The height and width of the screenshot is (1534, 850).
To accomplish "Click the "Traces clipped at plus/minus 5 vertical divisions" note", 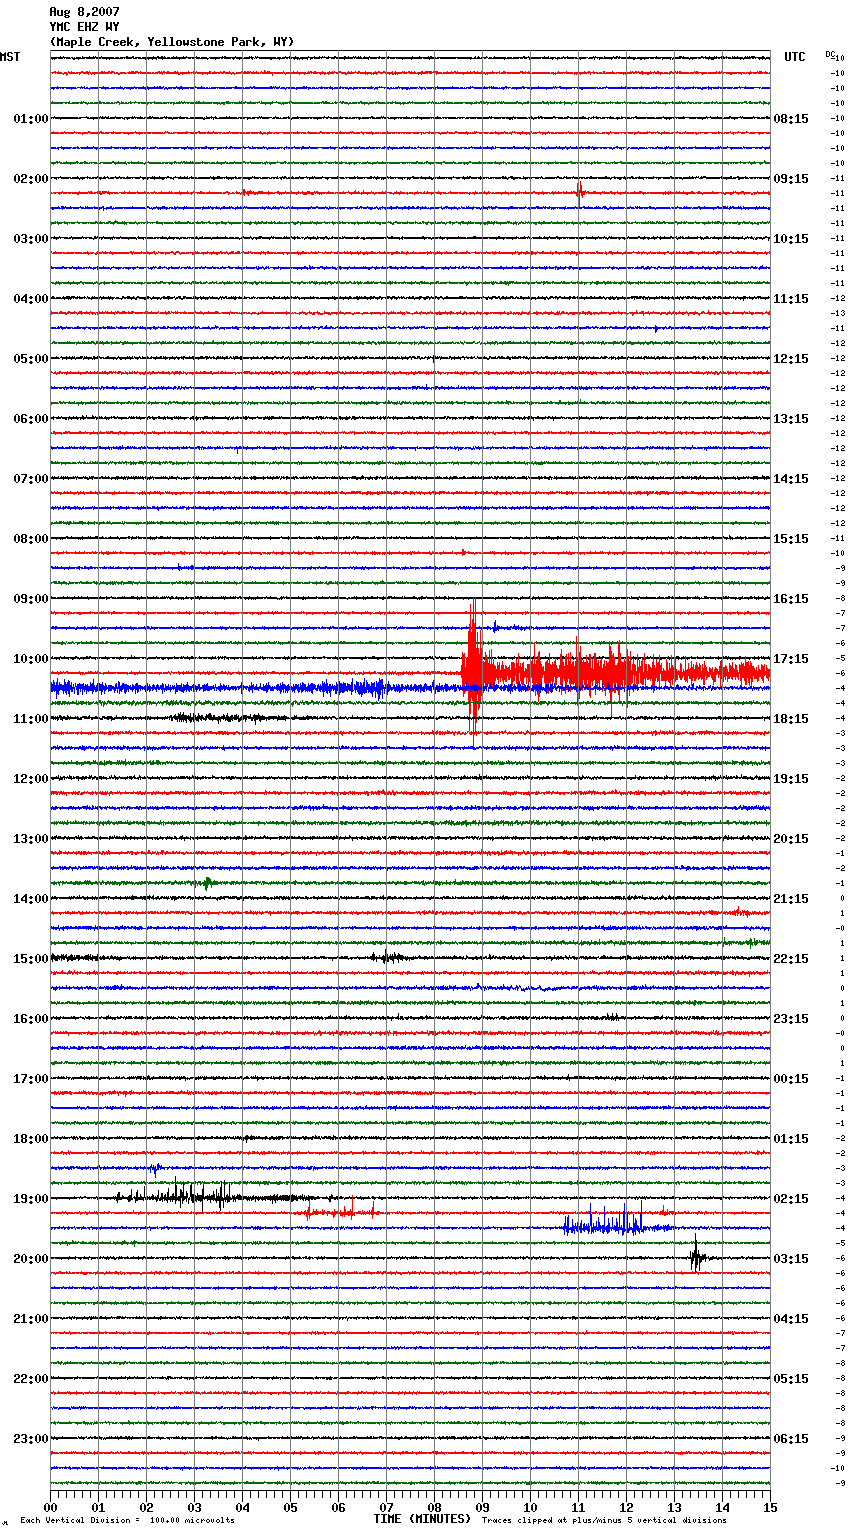I will tap(604, 1520).
